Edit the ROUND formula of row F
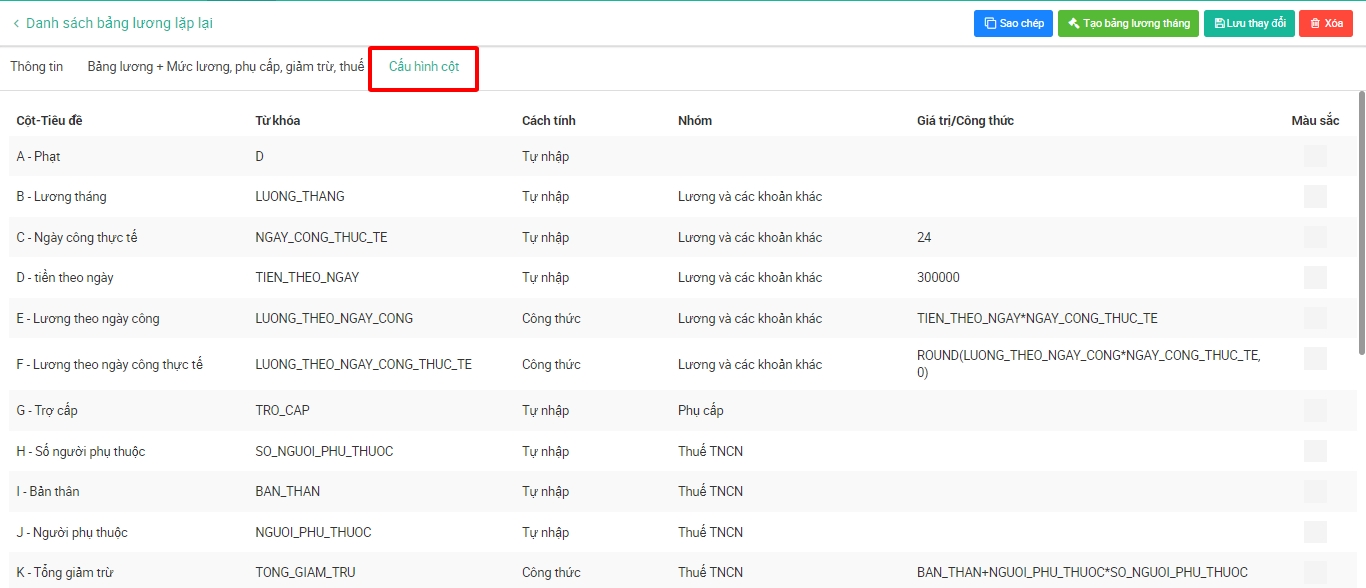This screenshot has height=588, width=1366. click(1088, 364)
